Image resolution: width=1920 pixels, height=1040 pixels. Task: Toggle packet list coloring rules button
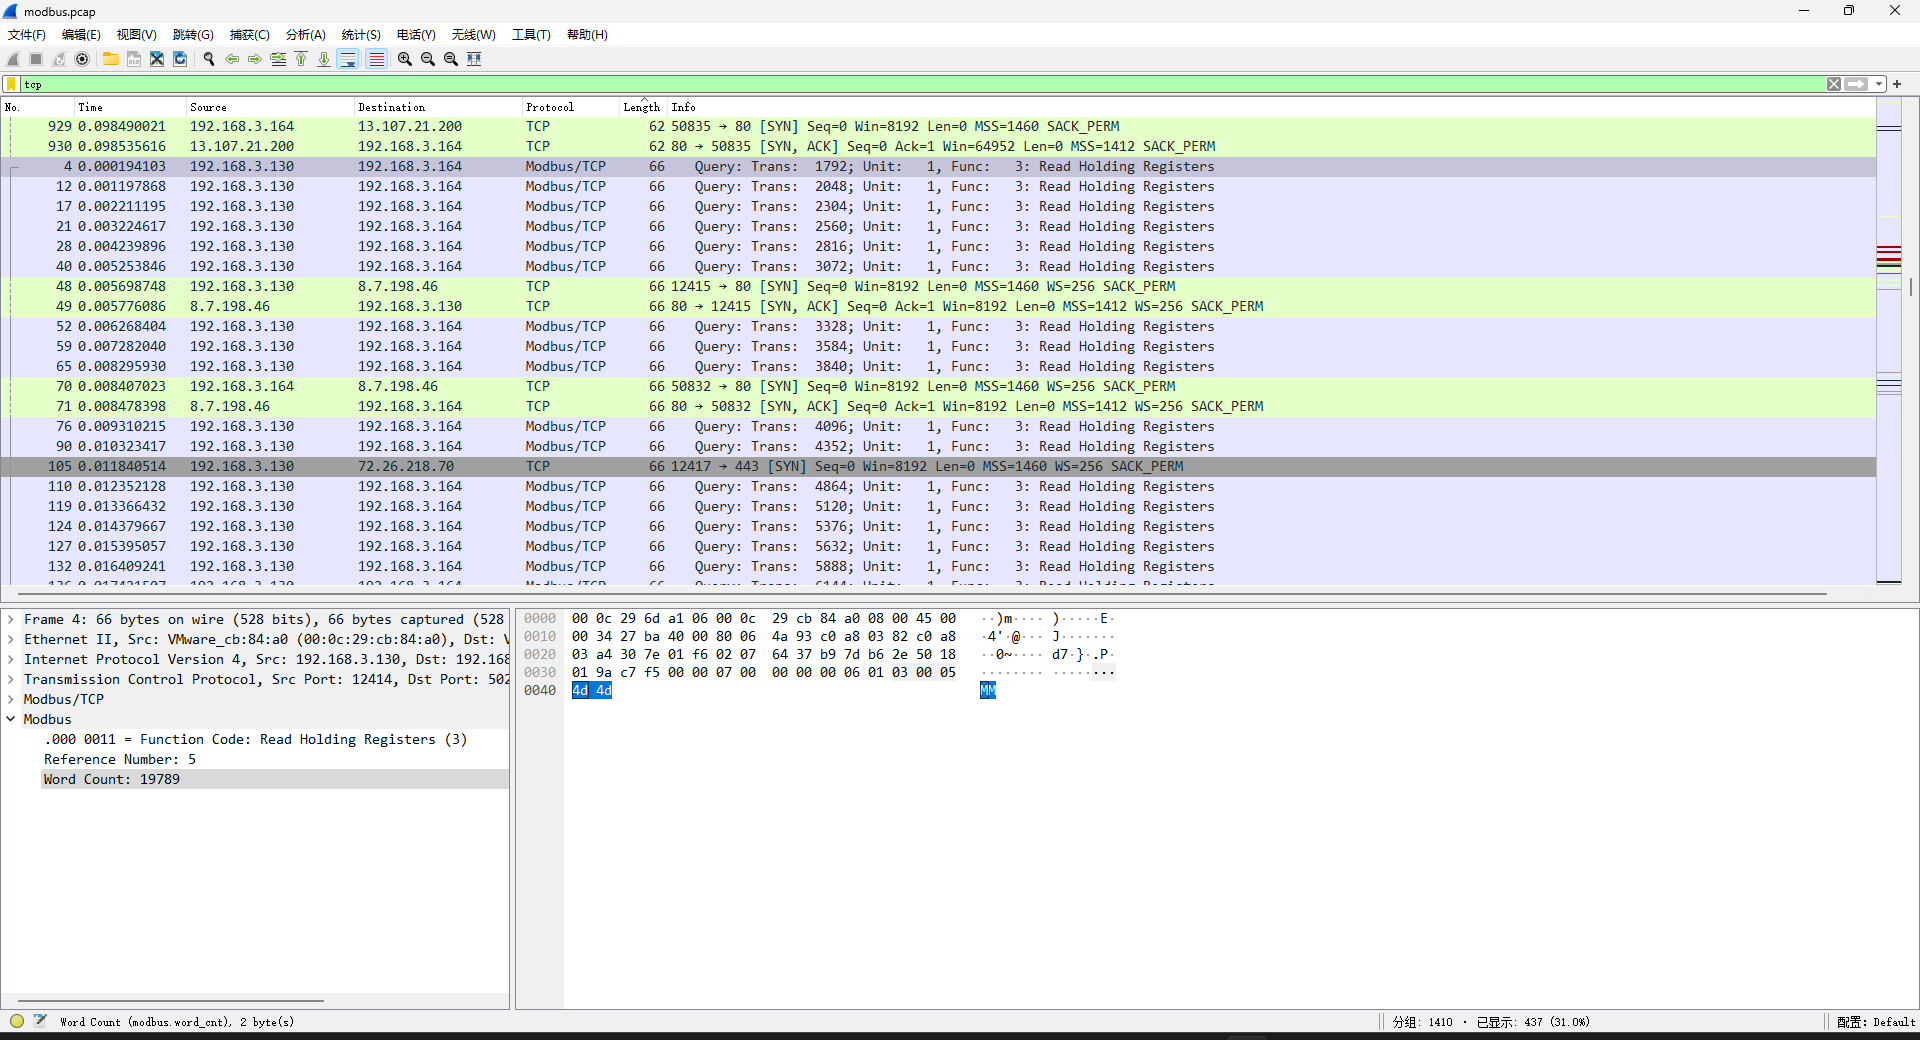[376, 59]
